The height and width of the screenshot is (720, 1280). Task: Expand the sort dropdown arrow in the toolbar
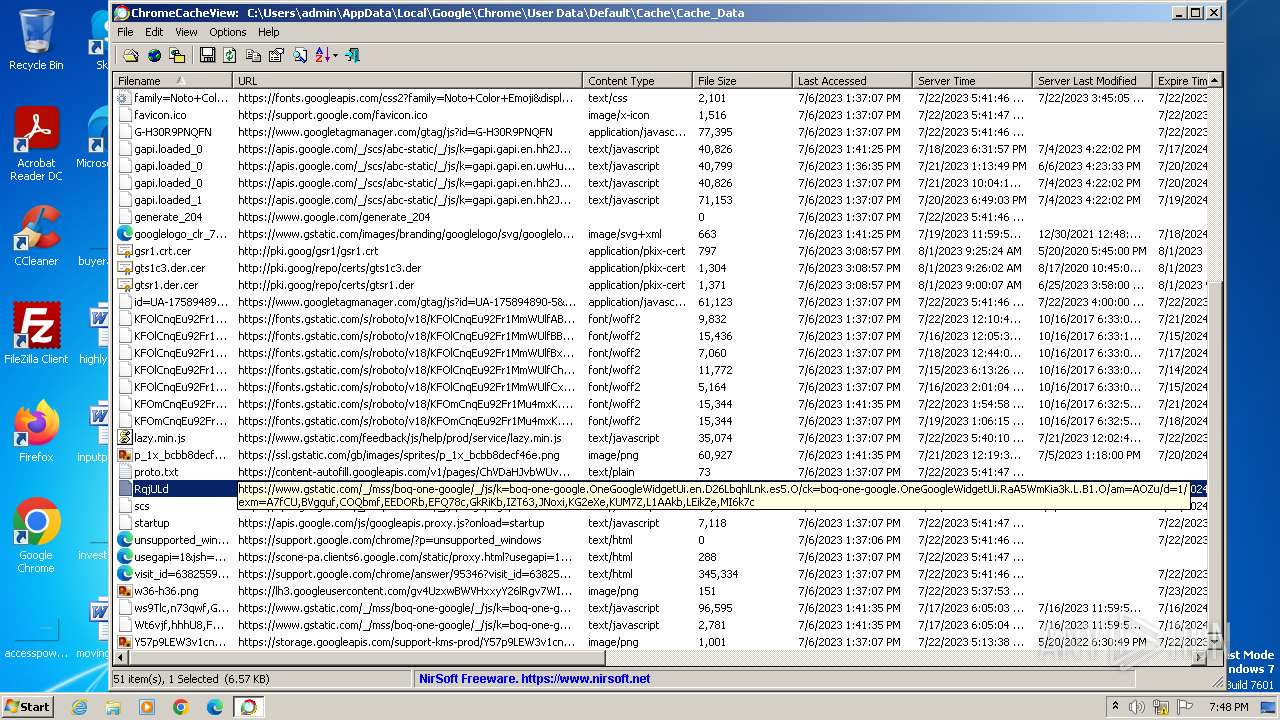(x=335, y=56)
